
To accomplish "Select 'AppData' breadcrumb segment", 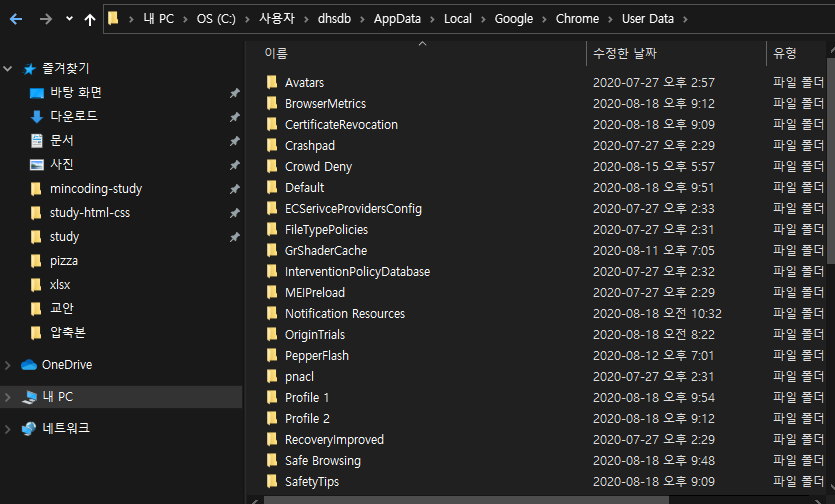I will click(397, 19).
